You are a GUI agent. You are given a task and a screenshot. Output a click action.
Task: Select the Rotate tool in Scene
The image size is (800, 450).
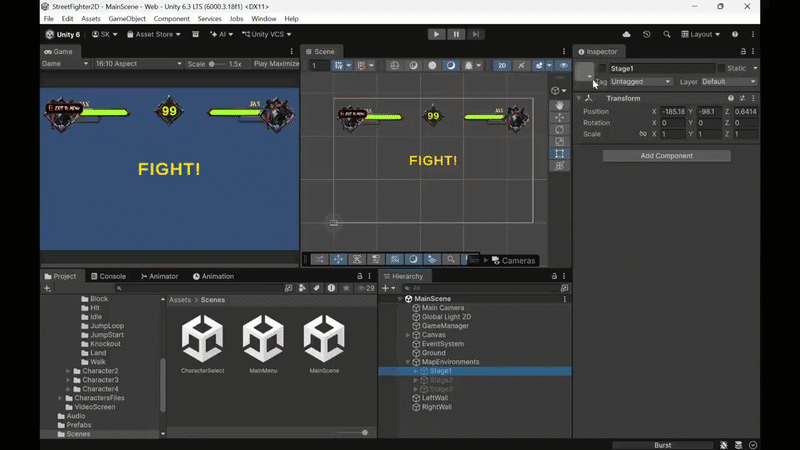pyautogui.click(x=560, y=130)
